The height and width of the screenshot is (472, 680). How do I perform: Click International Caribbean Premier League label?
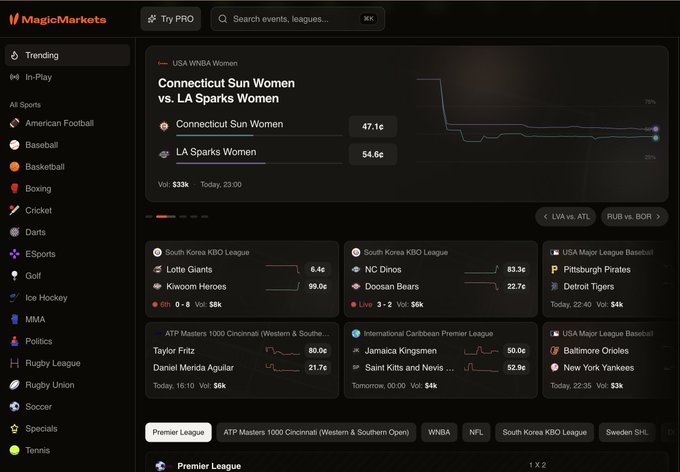coord(428,334)
